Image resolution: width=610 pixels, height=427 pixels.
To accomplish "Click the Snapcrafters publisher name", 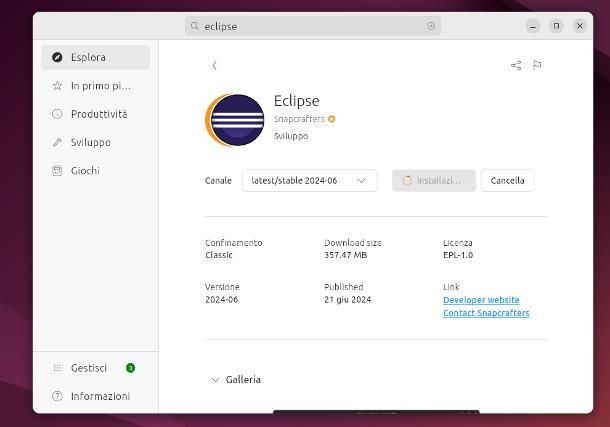I will [299, 119].
